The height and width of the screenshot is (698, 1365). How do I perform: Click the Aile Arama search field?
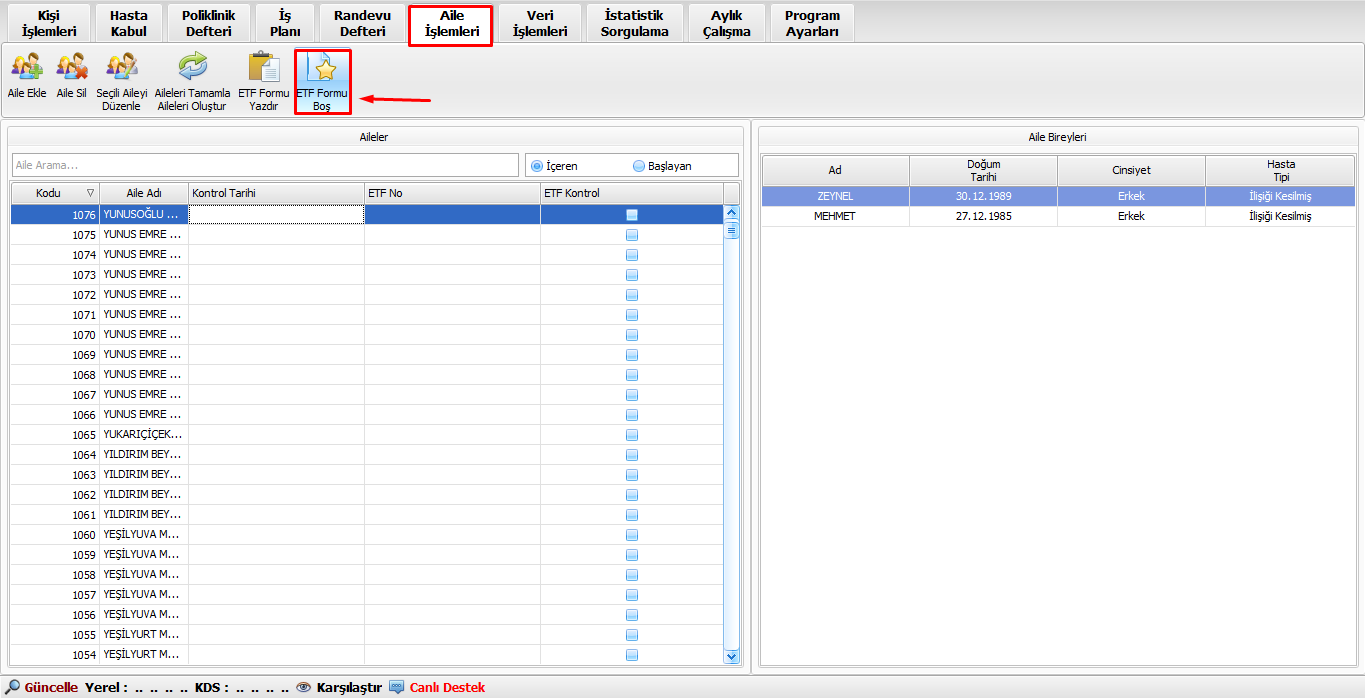tap(265, 165)
